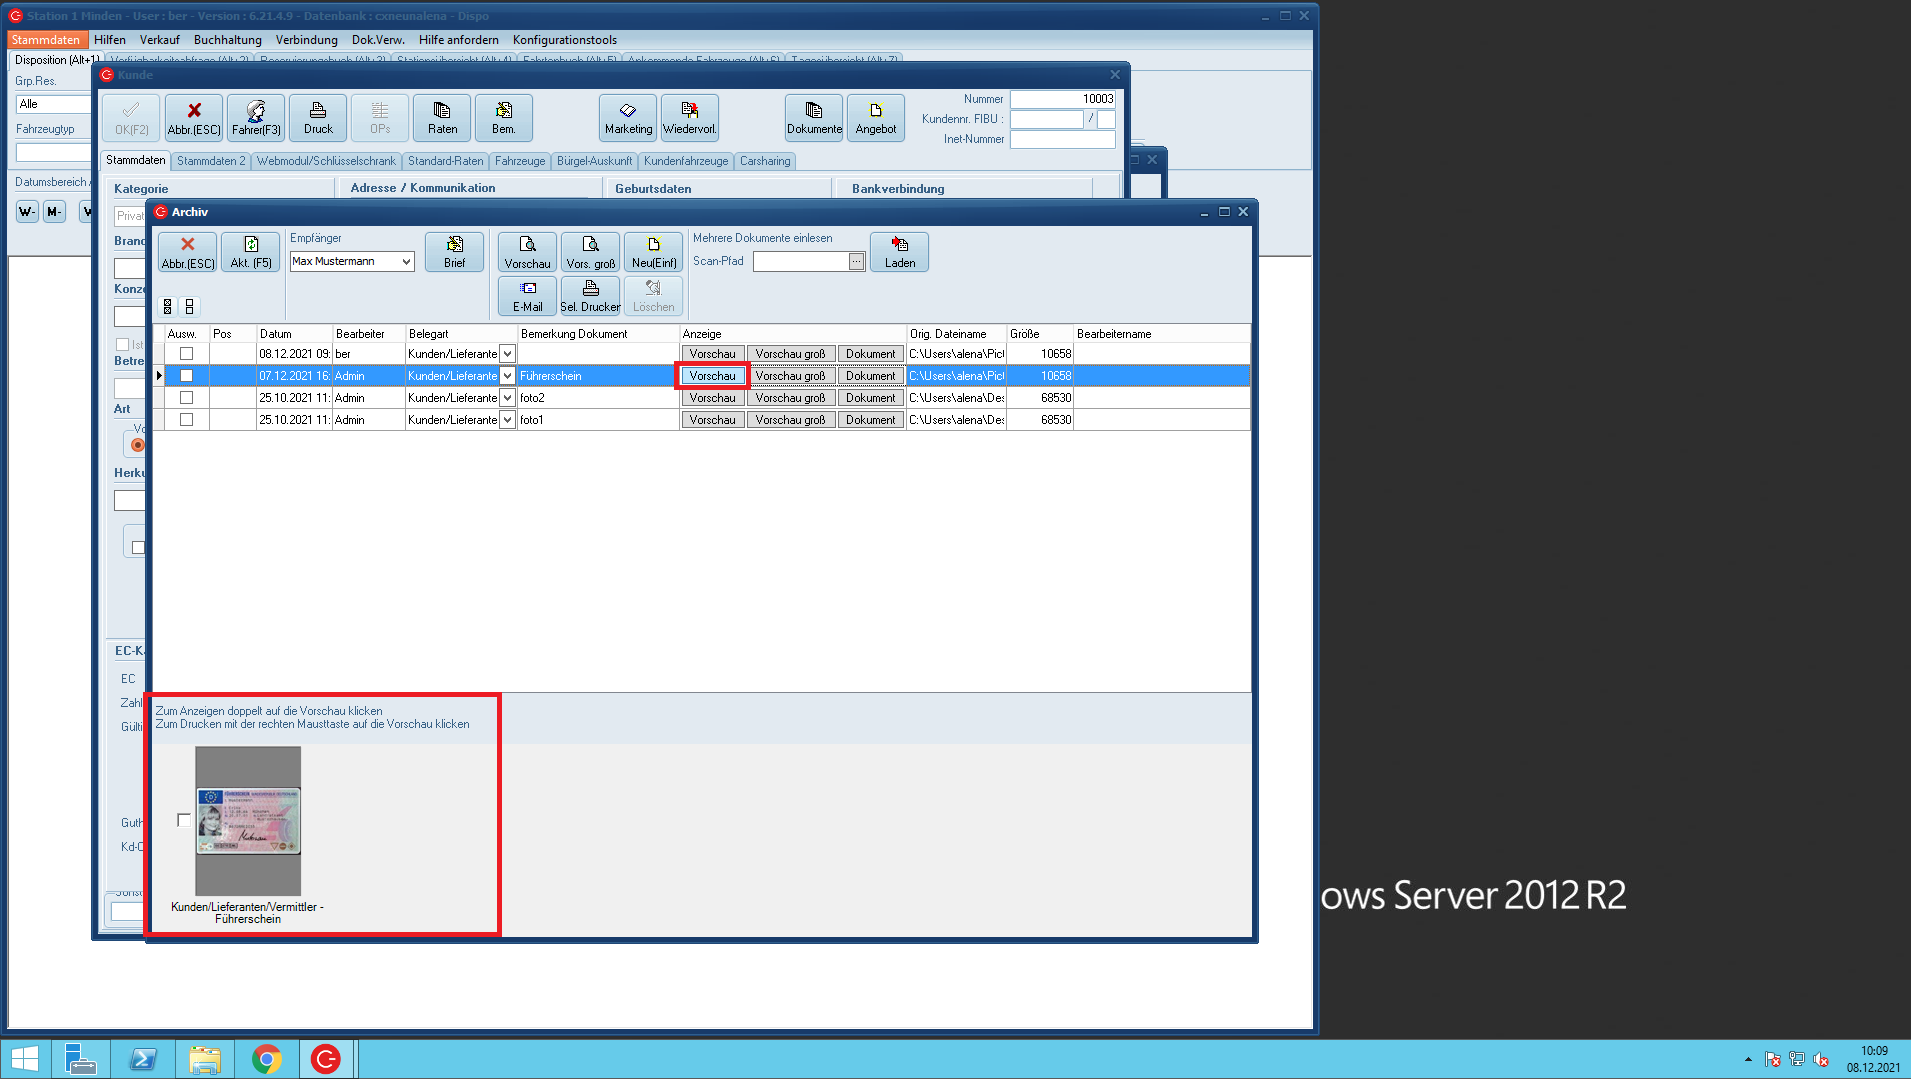Switch to the Kundenfahrzeuge tab
The height and width of the screenshot is (1080, 1911).
click(x=685, y=161)
